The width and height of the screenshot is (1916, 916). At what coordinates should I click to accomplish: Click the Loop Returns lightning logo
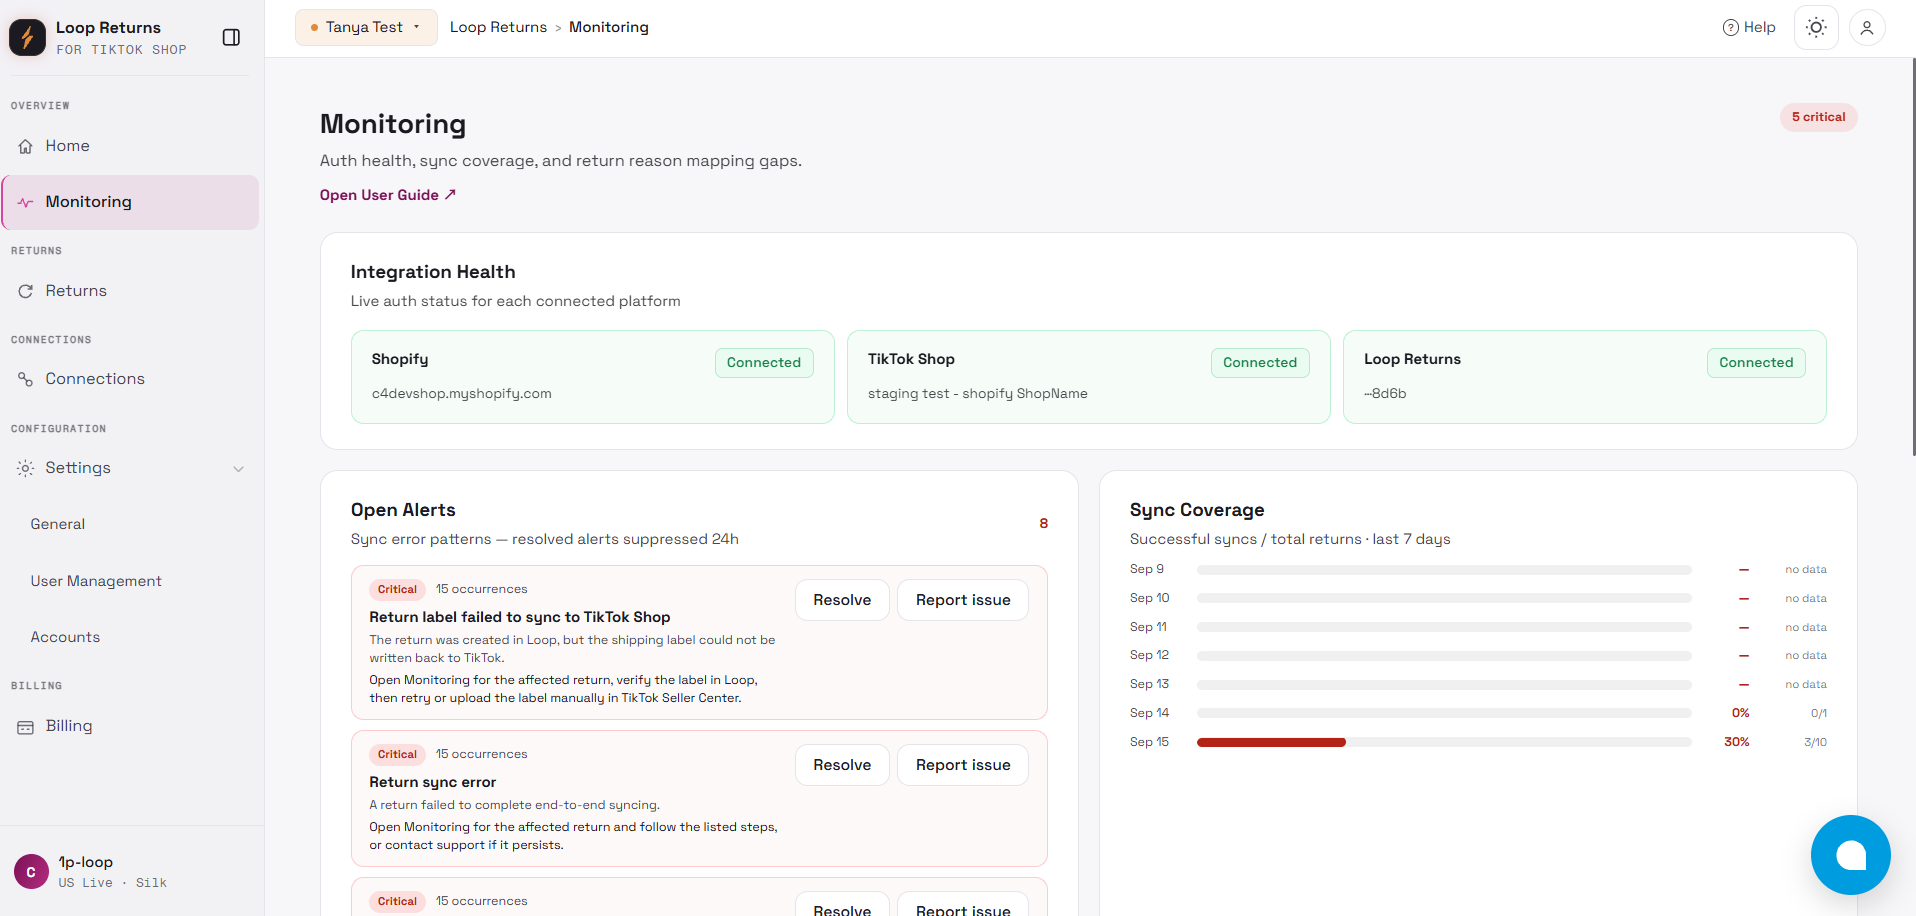click(x=28, y=37)
